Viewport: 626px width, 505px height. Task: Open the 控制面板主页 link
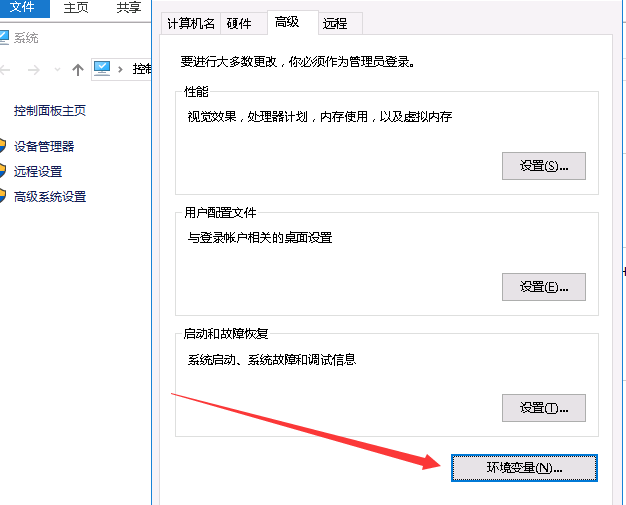tap(50, 111)
